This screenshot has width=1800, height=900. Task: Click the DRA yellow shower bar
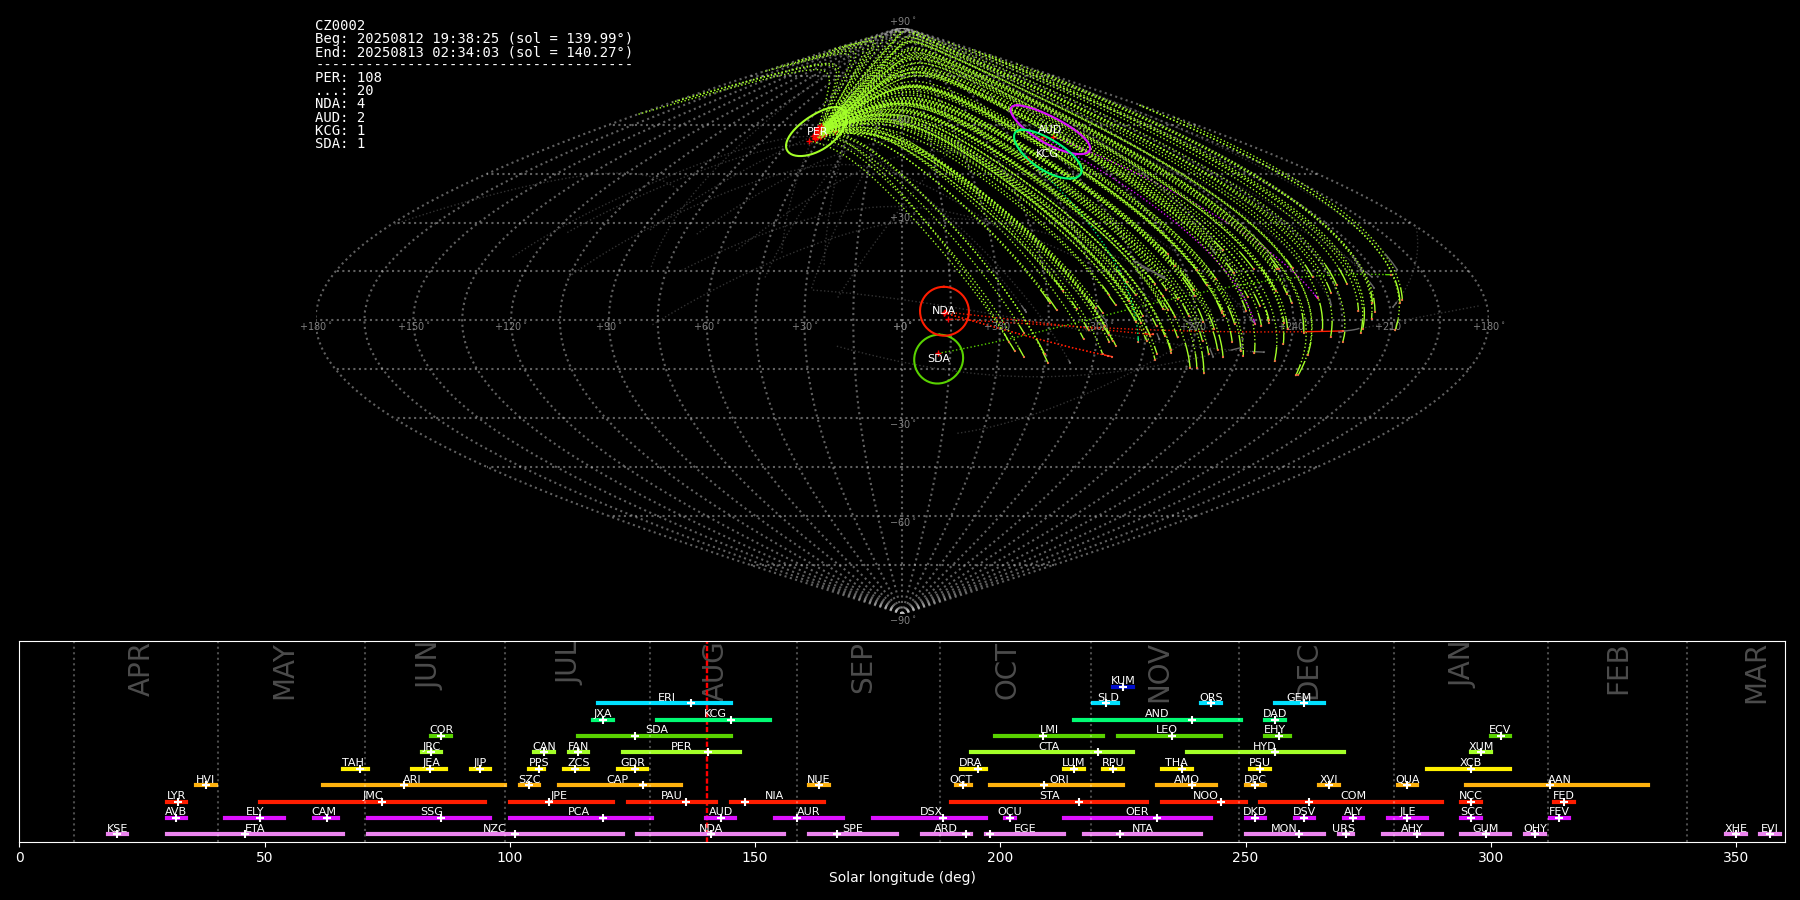coord(973,769)
